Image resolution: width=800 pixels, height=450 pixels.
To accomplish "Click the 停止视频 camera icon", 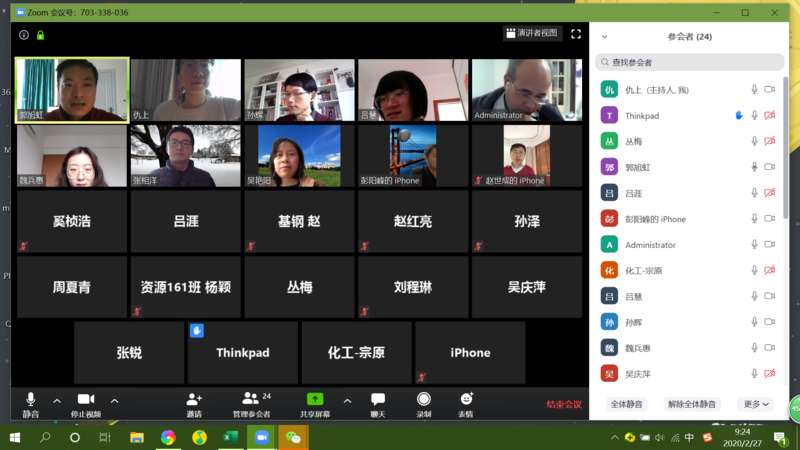I will pos(85,399).
